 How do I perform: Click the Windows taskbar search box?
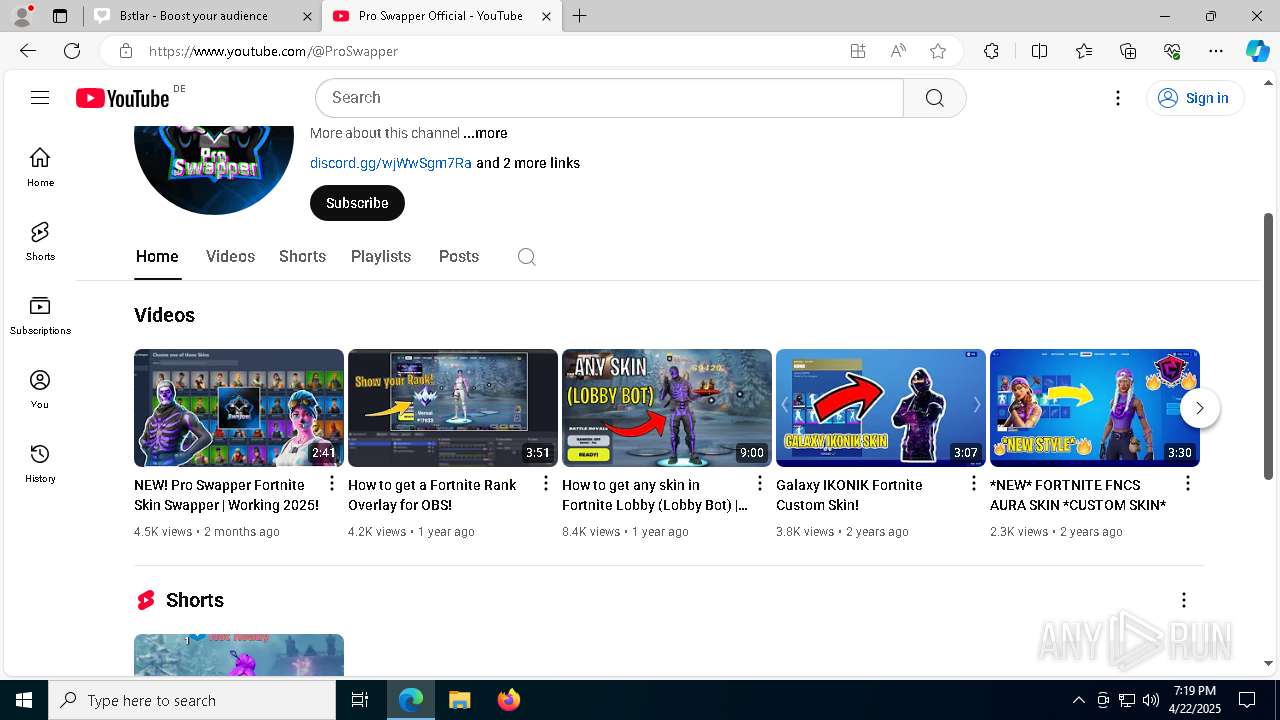[192, 700]
